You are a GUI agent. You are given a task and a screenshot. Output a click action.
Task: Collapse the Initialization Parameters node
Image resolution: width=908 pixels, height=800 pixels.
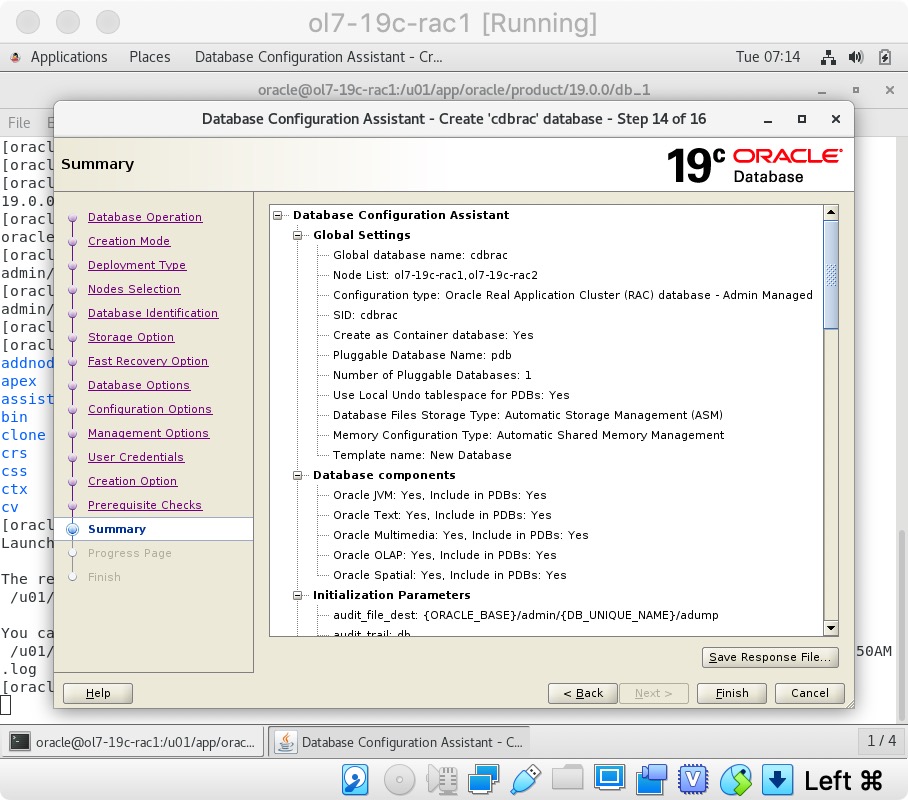click(x=298, y=596)
